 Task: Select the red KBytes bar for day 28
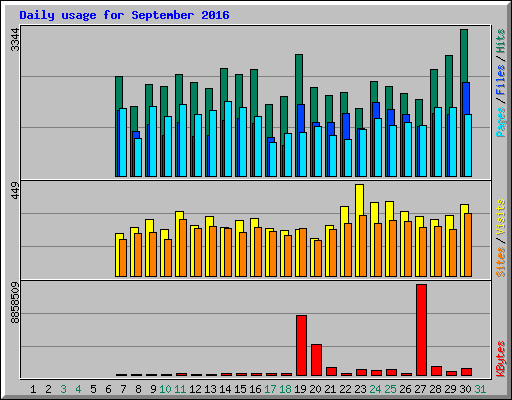point(436,371)
